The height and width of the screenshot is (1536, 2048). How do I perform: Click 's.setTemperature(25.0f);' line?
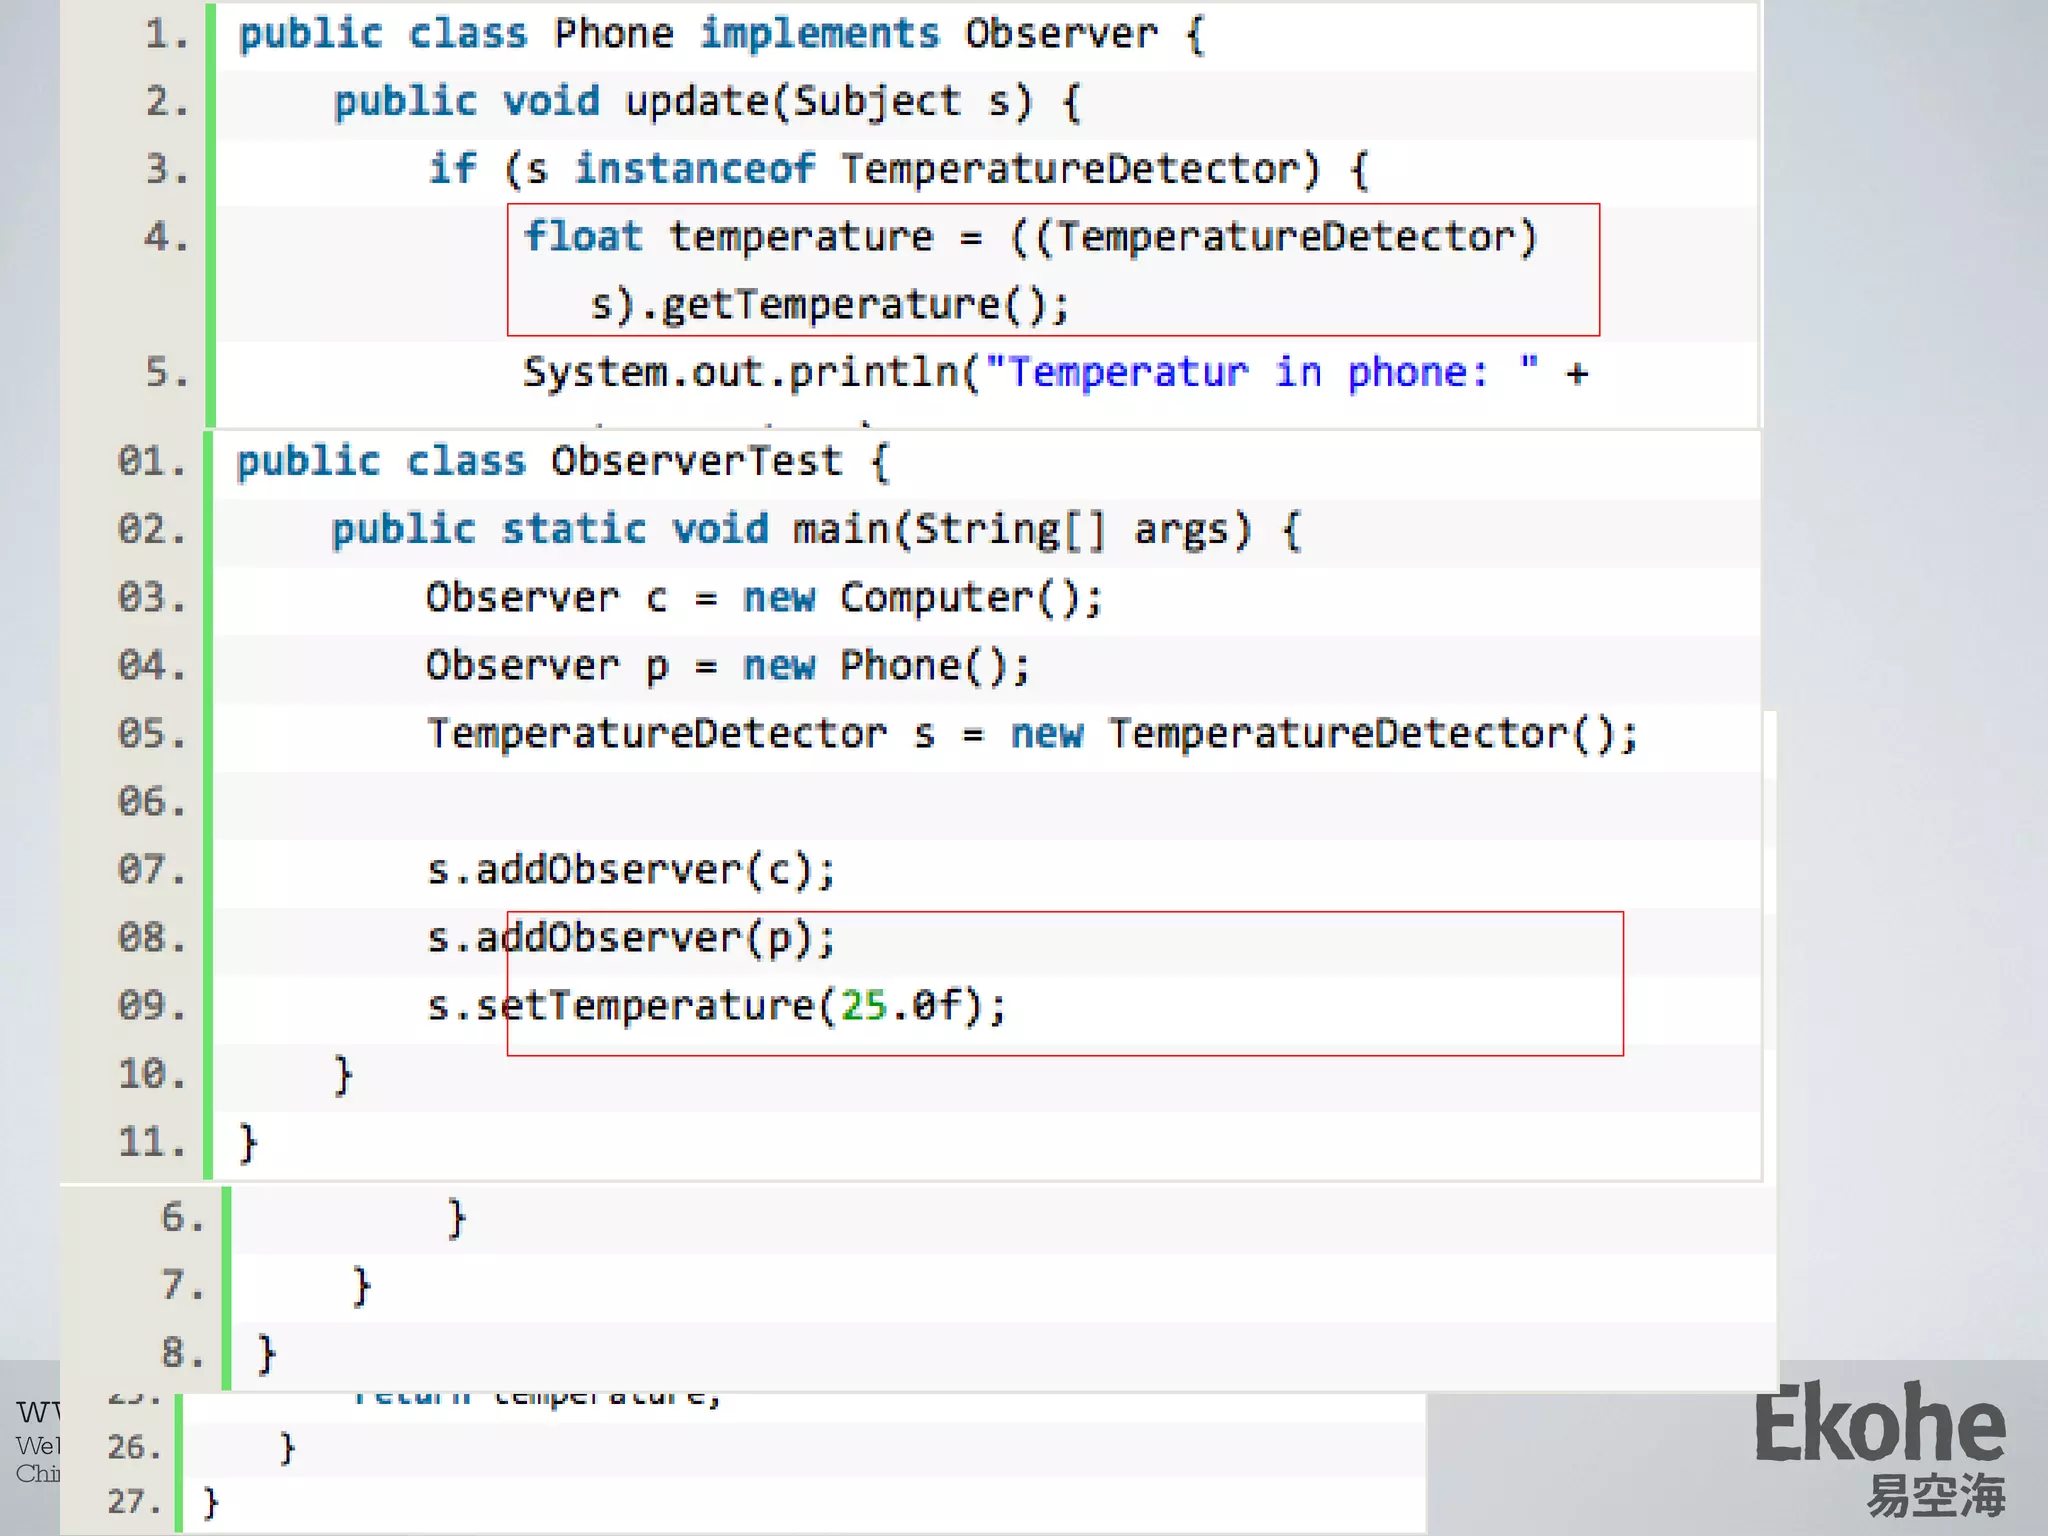pyautogui.click(x=716, y=1006)
